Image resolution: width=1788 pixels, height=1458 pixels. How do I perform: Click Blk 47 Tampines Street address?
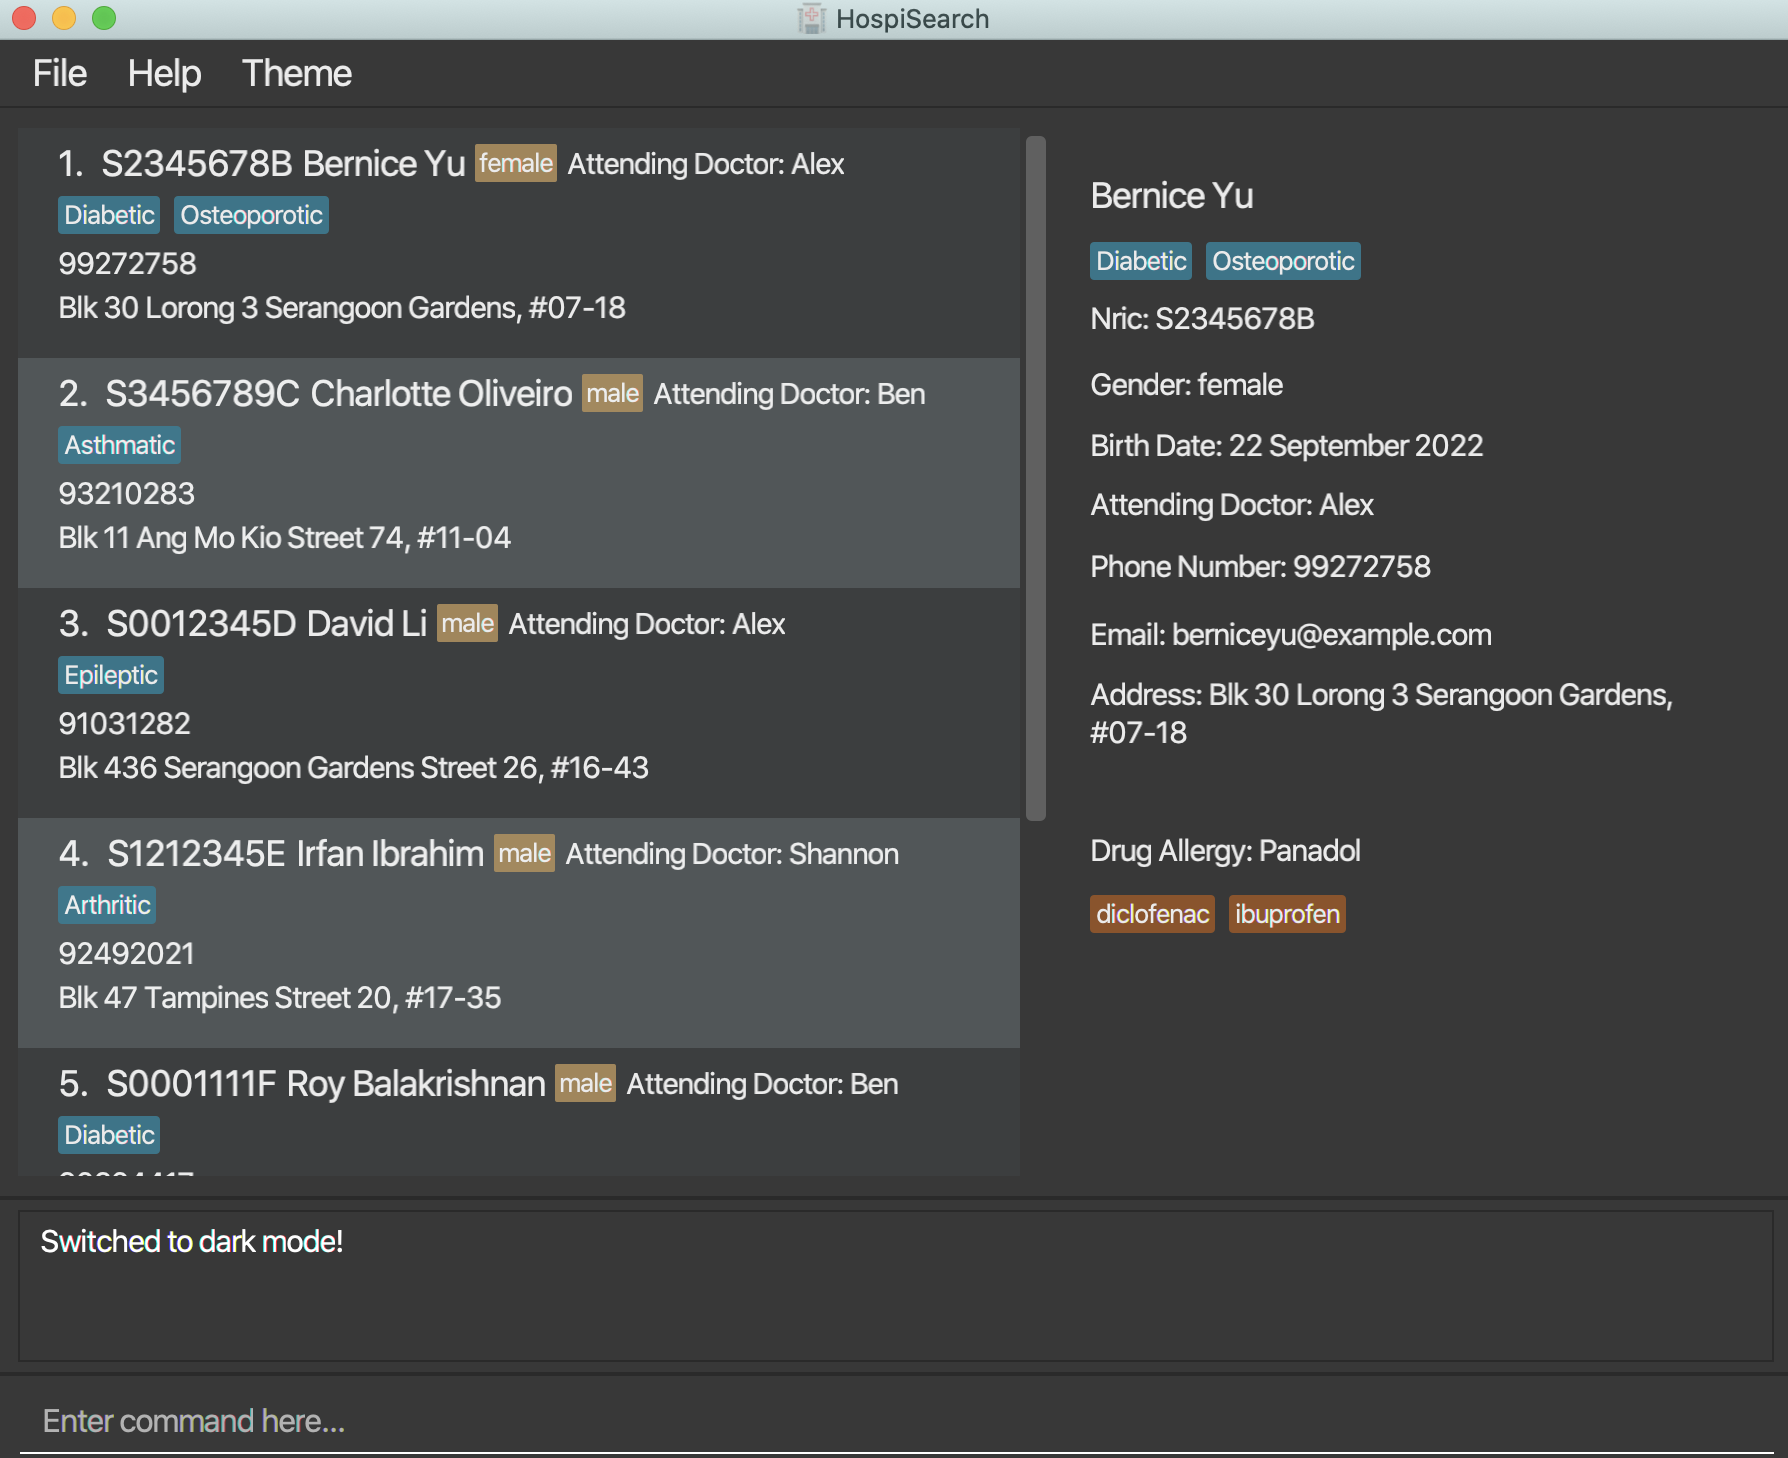279,998
